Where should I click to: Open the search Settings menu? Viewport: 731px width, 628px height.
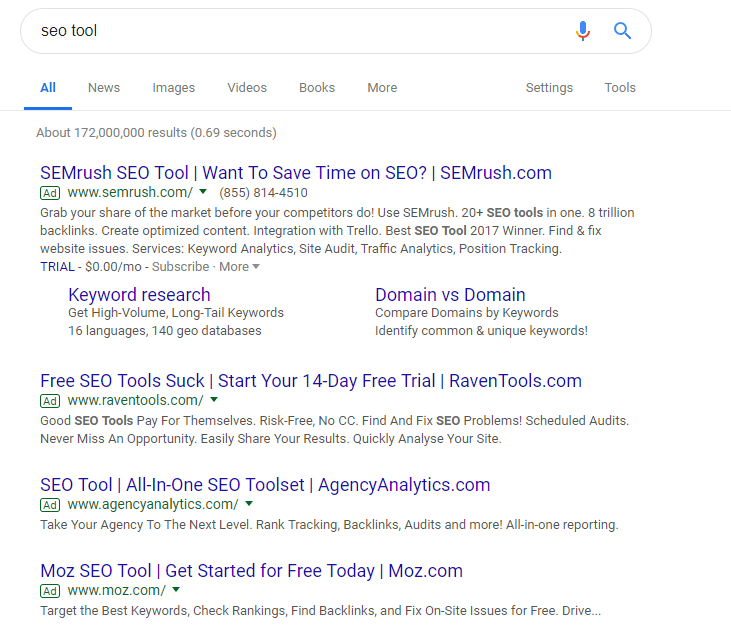(549, 88)
